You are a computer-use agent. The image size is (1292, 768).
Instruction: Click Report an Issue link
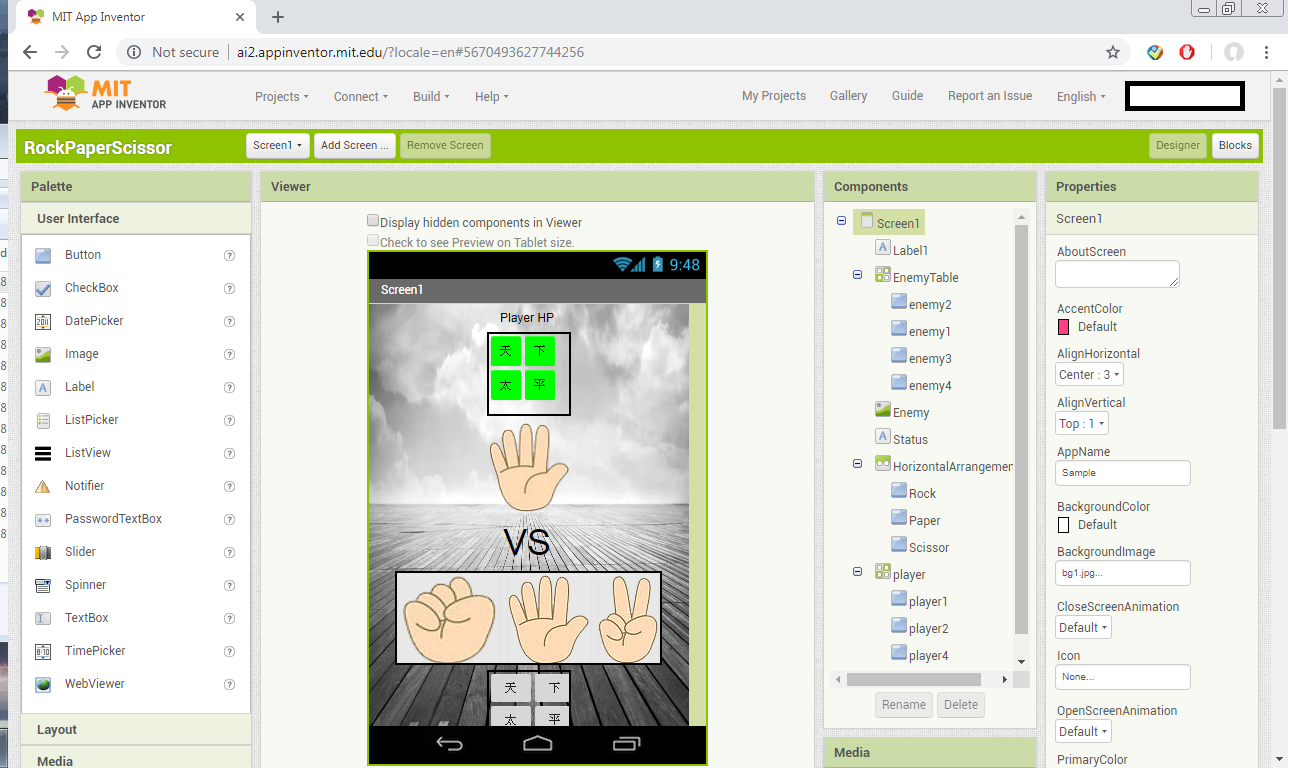(990, 96)
